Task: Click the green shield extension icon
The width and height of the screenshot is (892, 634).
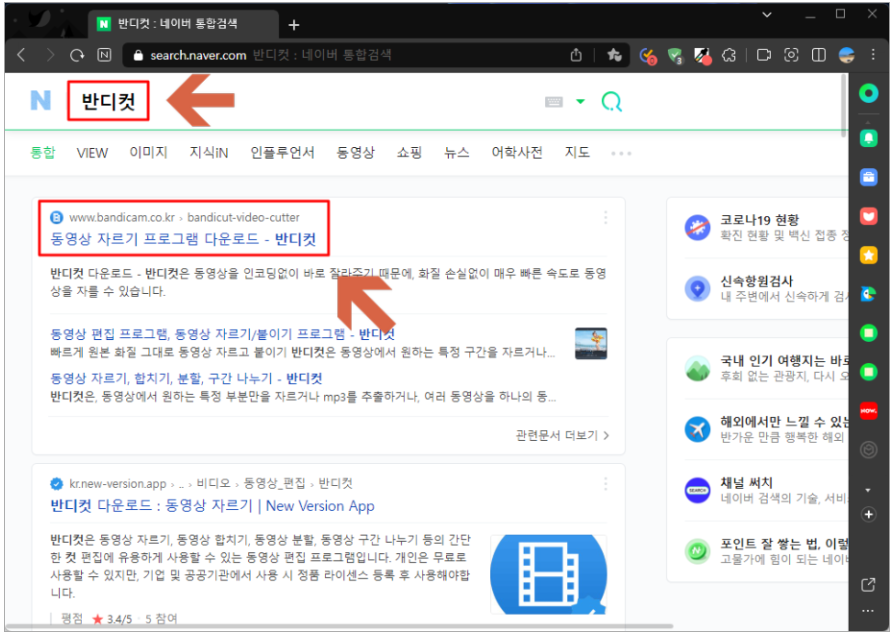Action: [675, 56]
